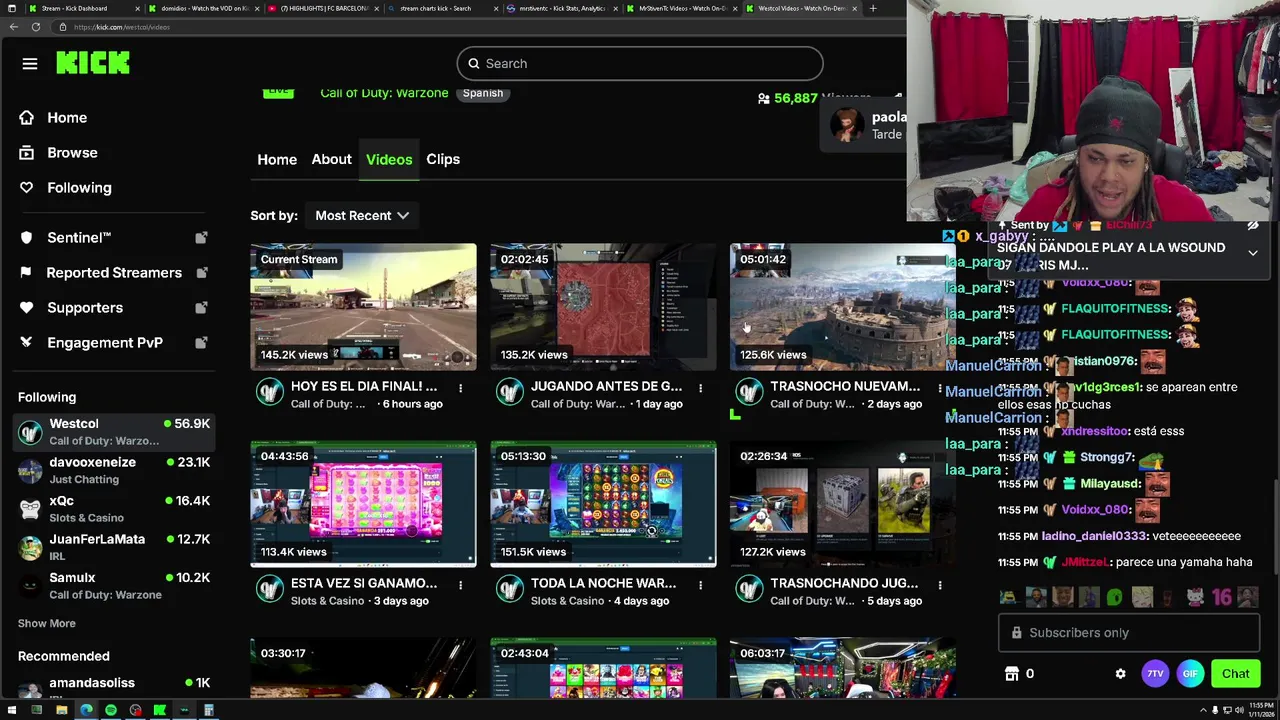Click the magnifier icon in search bar

click(x=474, y=64)
